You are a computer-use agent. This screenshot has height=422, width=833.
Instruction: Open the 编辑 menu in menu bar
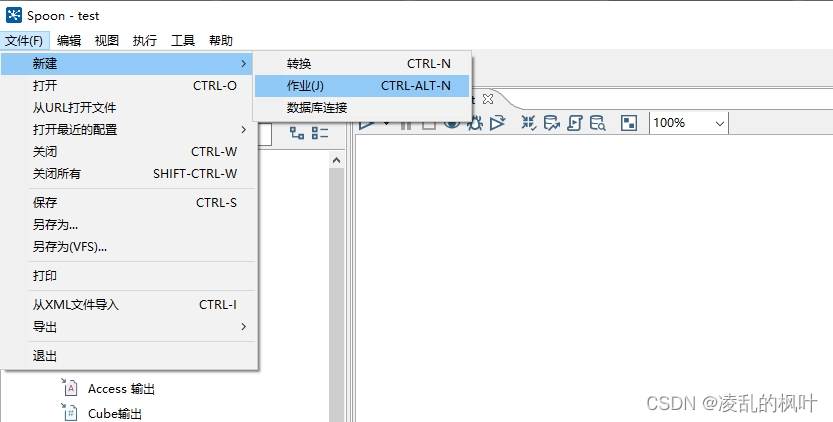click(x=69, y=41)
